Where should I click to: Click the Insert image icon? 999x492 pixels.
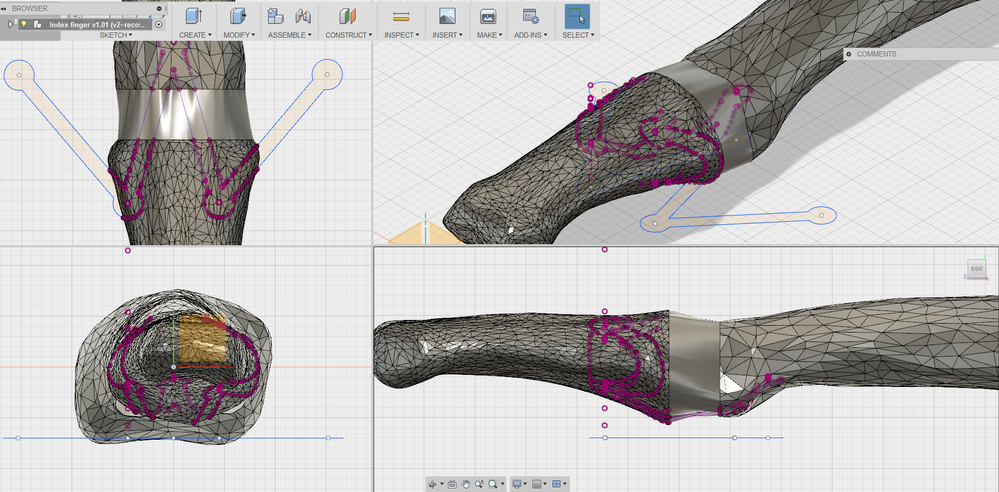coord(447,16)
